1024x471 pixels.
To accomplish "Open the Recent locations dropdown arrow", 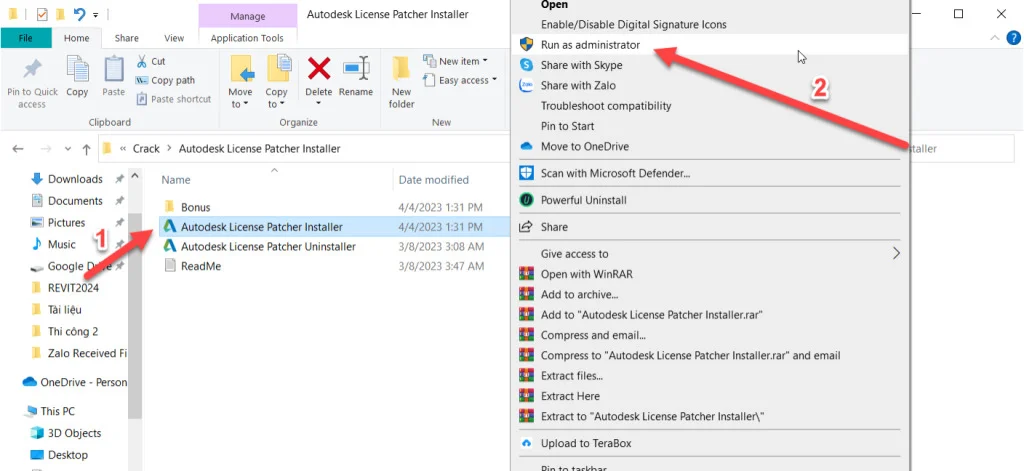I will (68, 149).
